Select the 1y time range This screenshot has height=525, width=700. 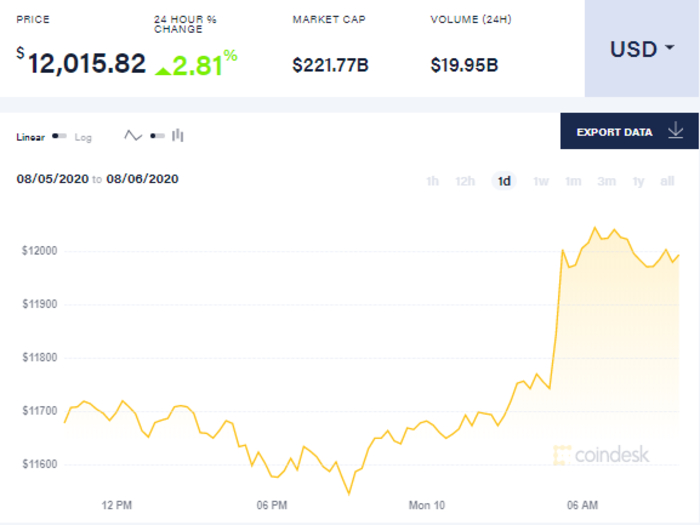click(x=638, y=181)
